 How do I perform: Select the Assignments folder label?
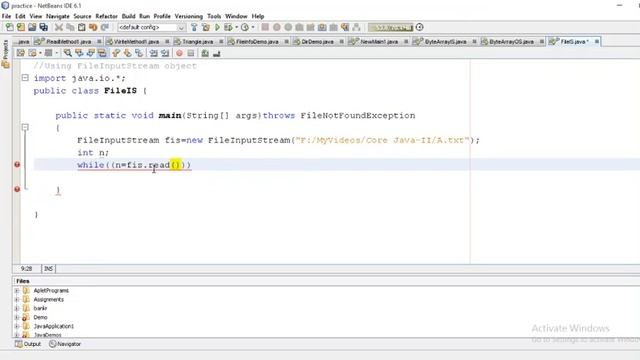[49, 300]
